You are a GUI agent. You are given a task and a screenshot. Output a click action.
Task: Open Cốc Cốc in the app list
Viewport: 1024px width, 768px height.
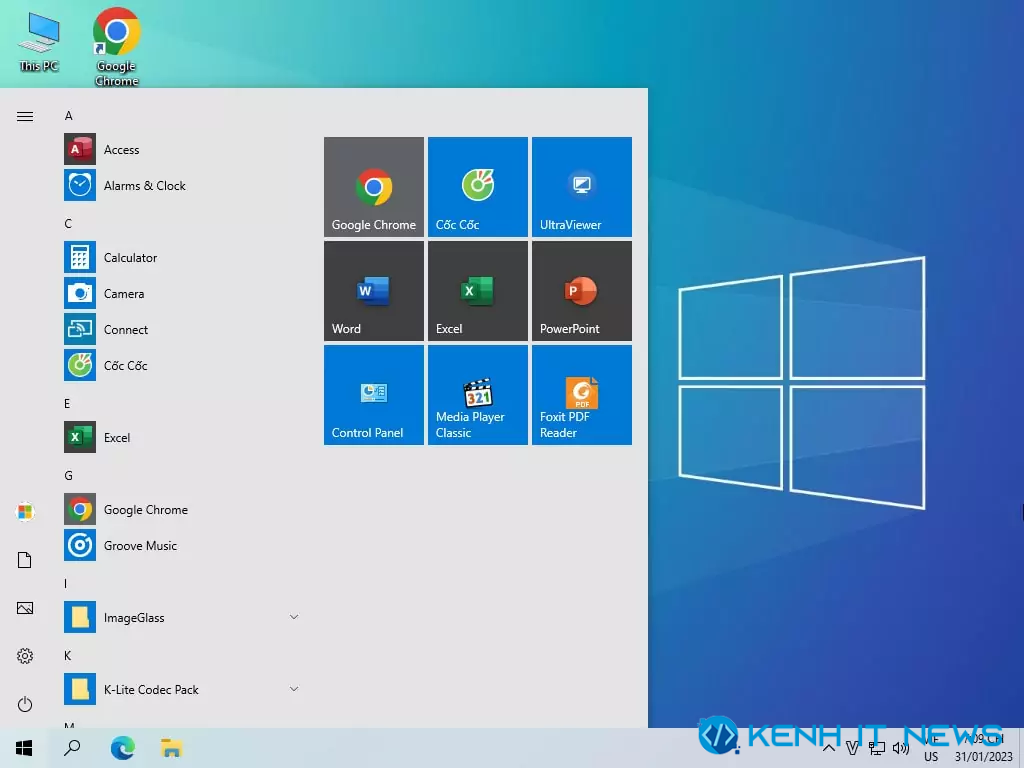(182, 365)
